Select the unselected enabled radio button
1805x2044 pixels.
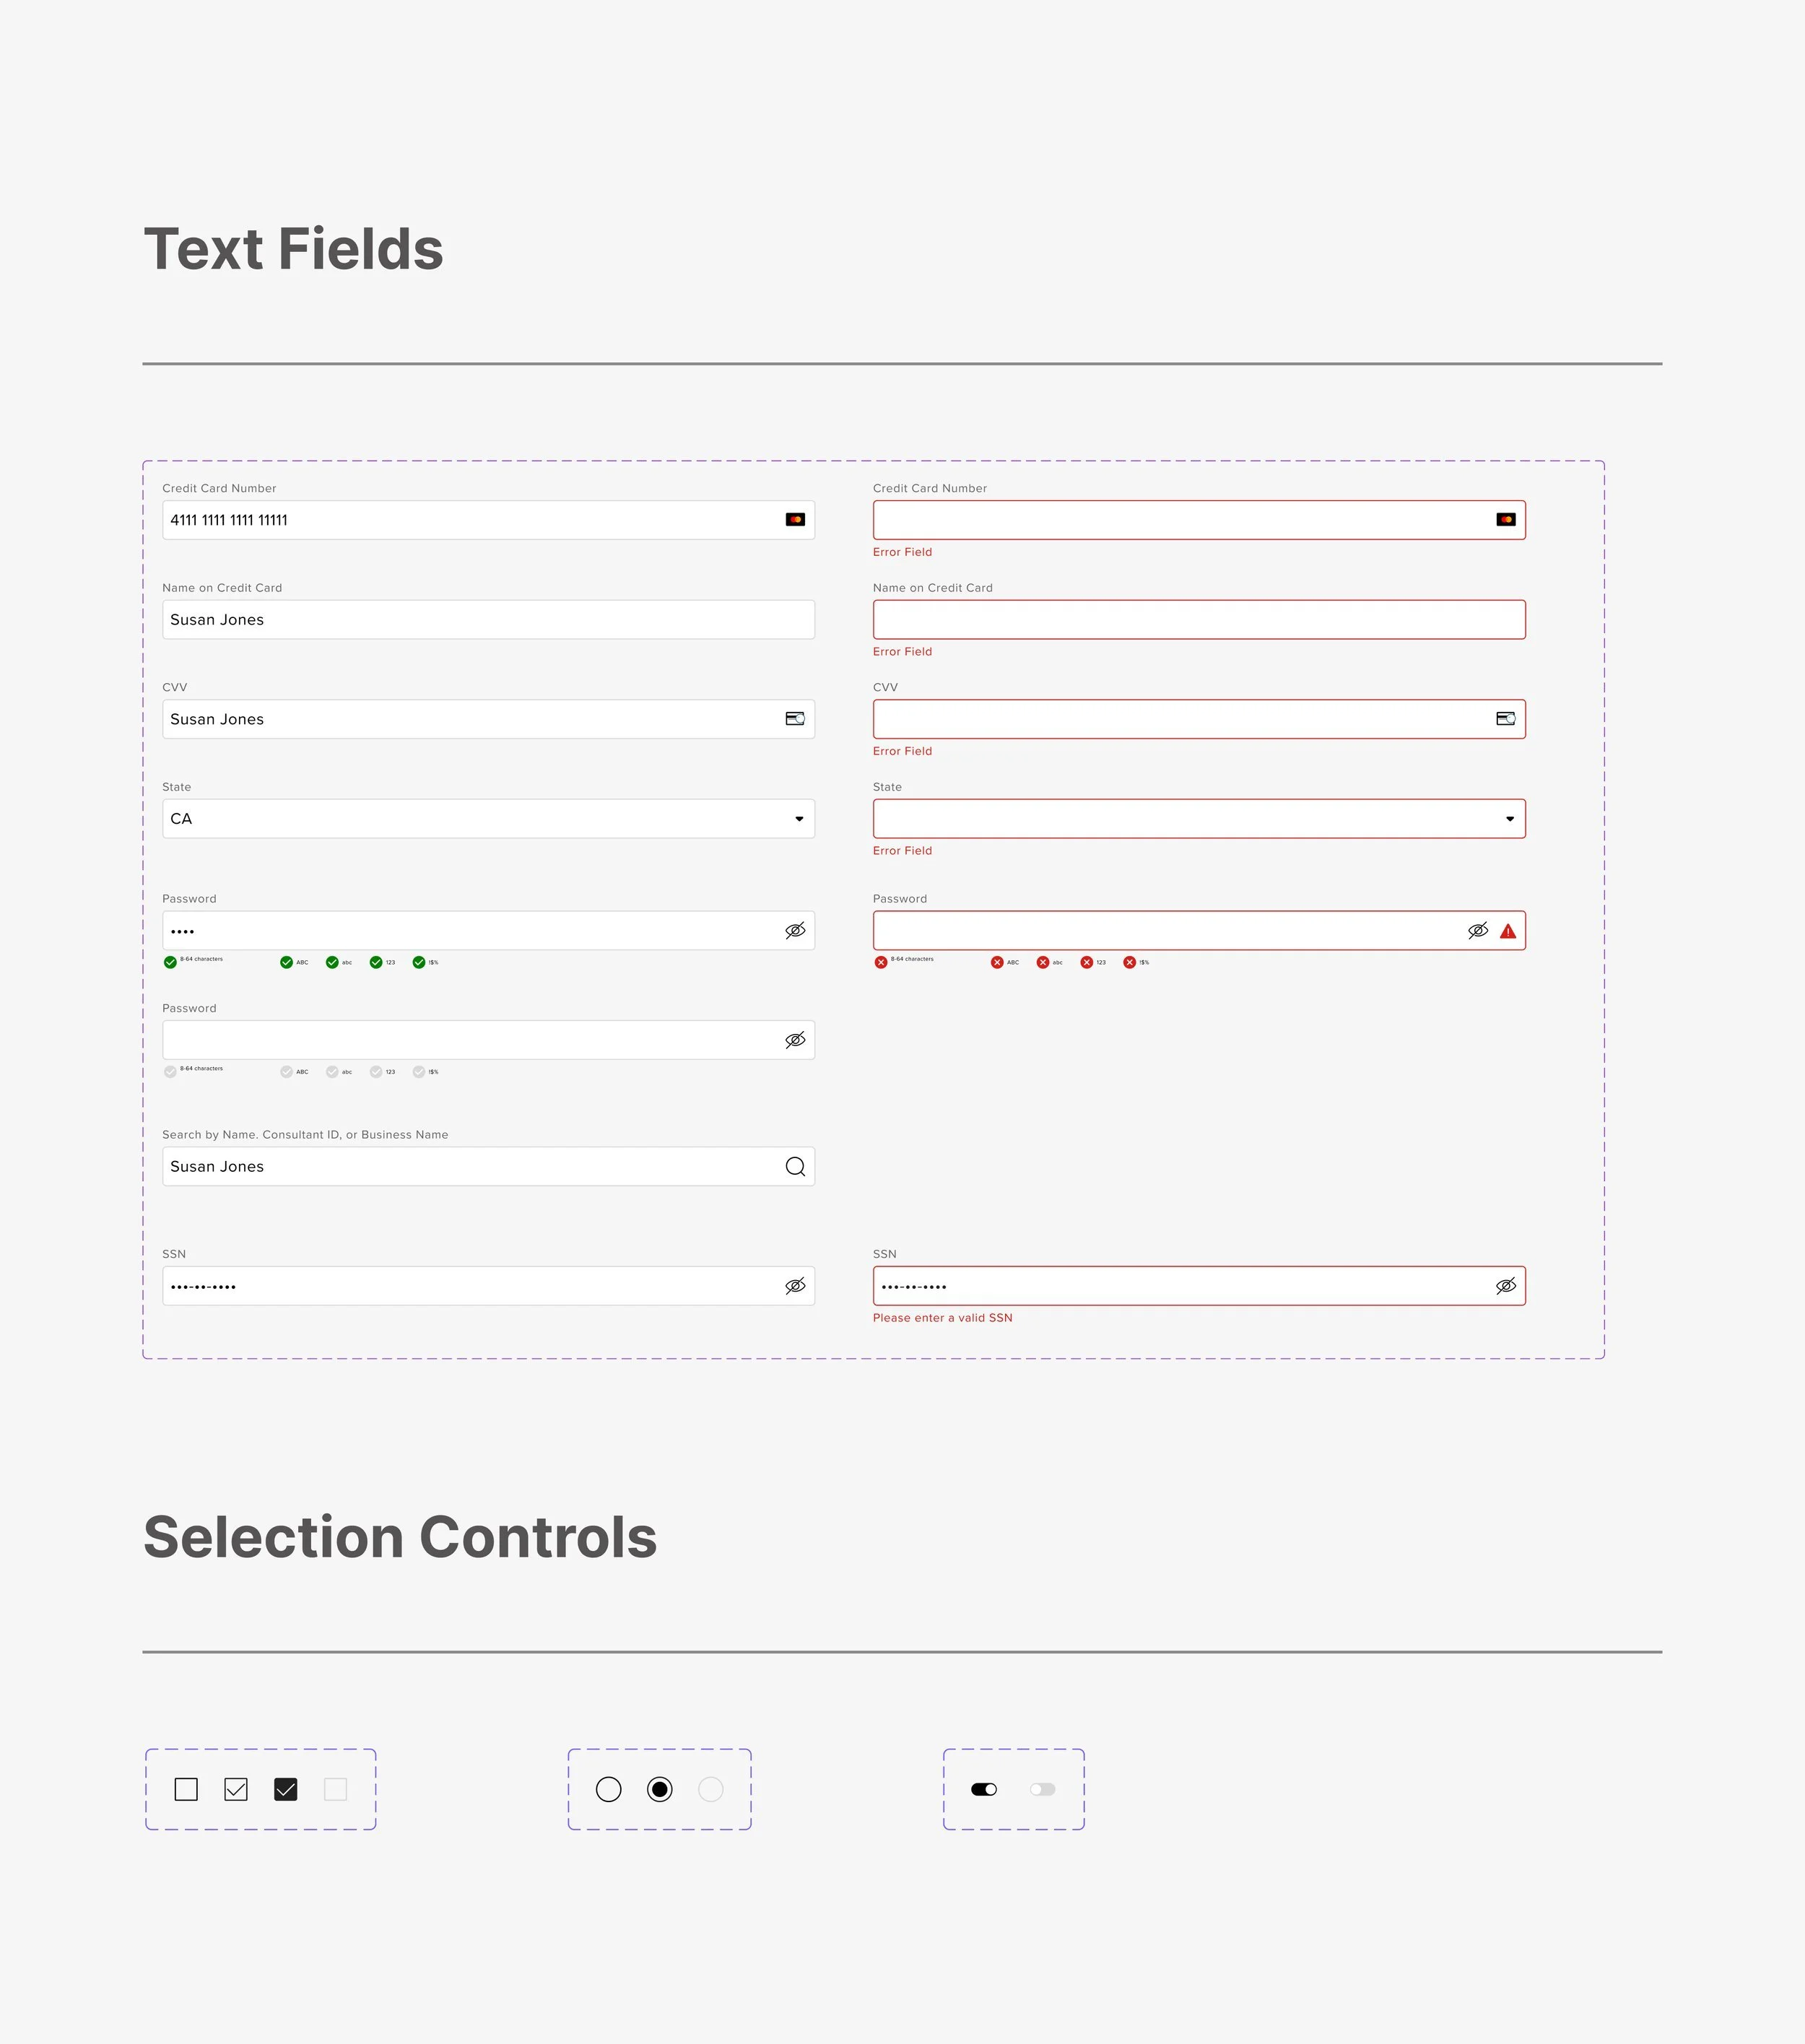[x=608, y=1789]
